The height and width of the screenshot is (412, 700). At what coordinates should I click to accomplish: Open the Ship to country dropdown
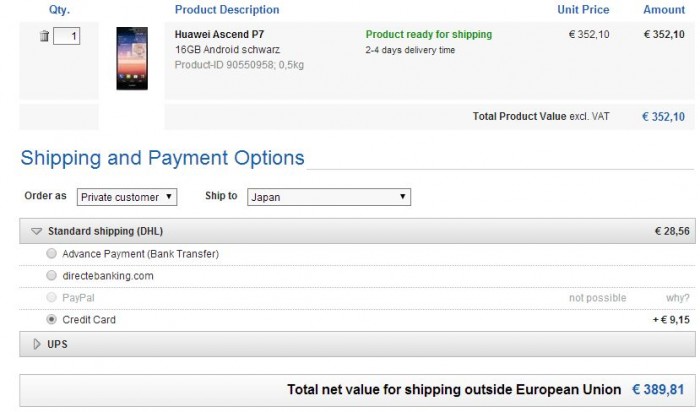pyautogui.click(x=329, y=197)
